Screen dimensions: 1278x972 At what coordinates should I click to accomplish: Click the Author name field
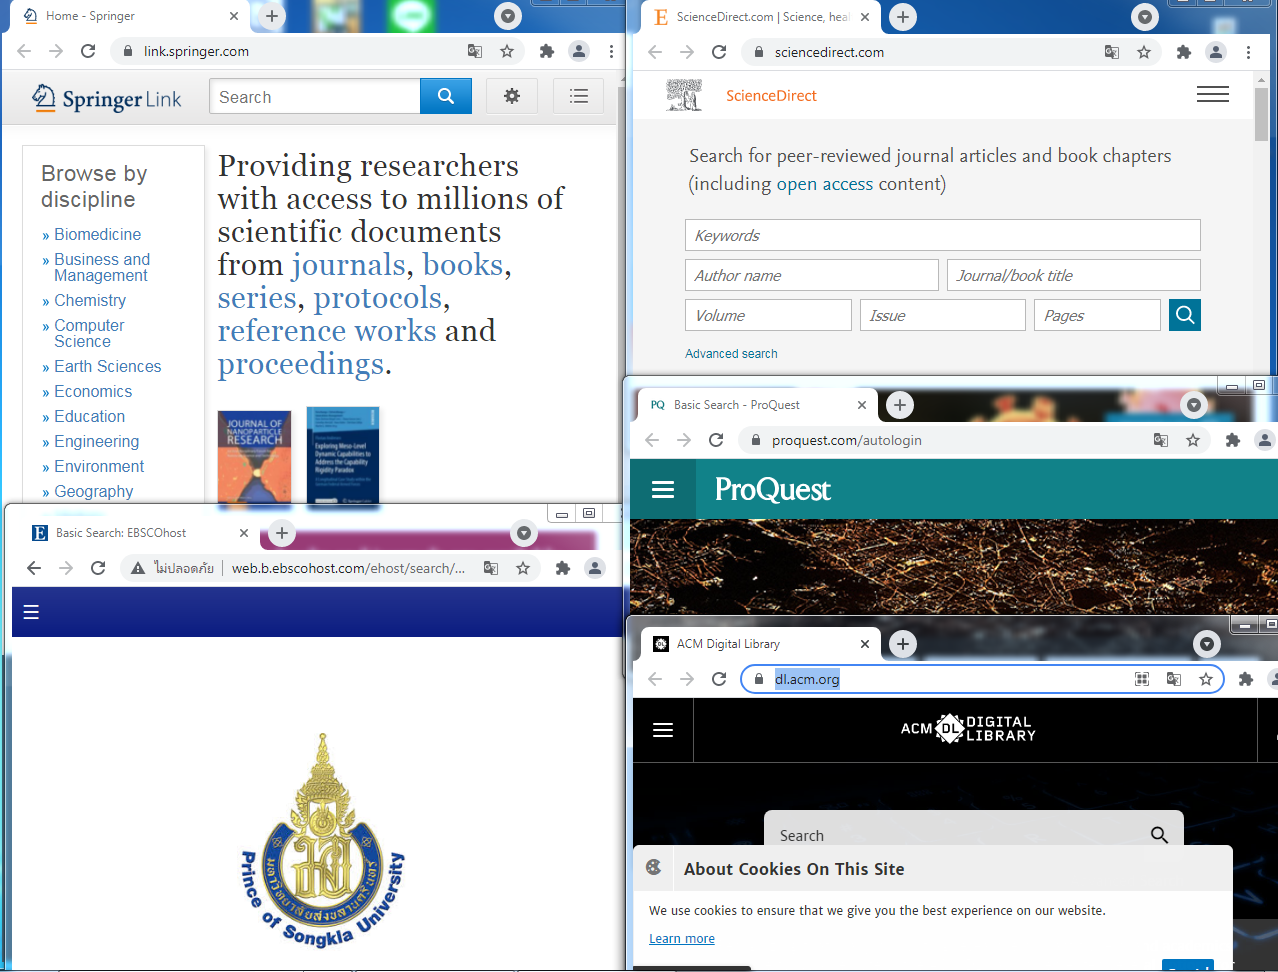(x=812, y=275)
